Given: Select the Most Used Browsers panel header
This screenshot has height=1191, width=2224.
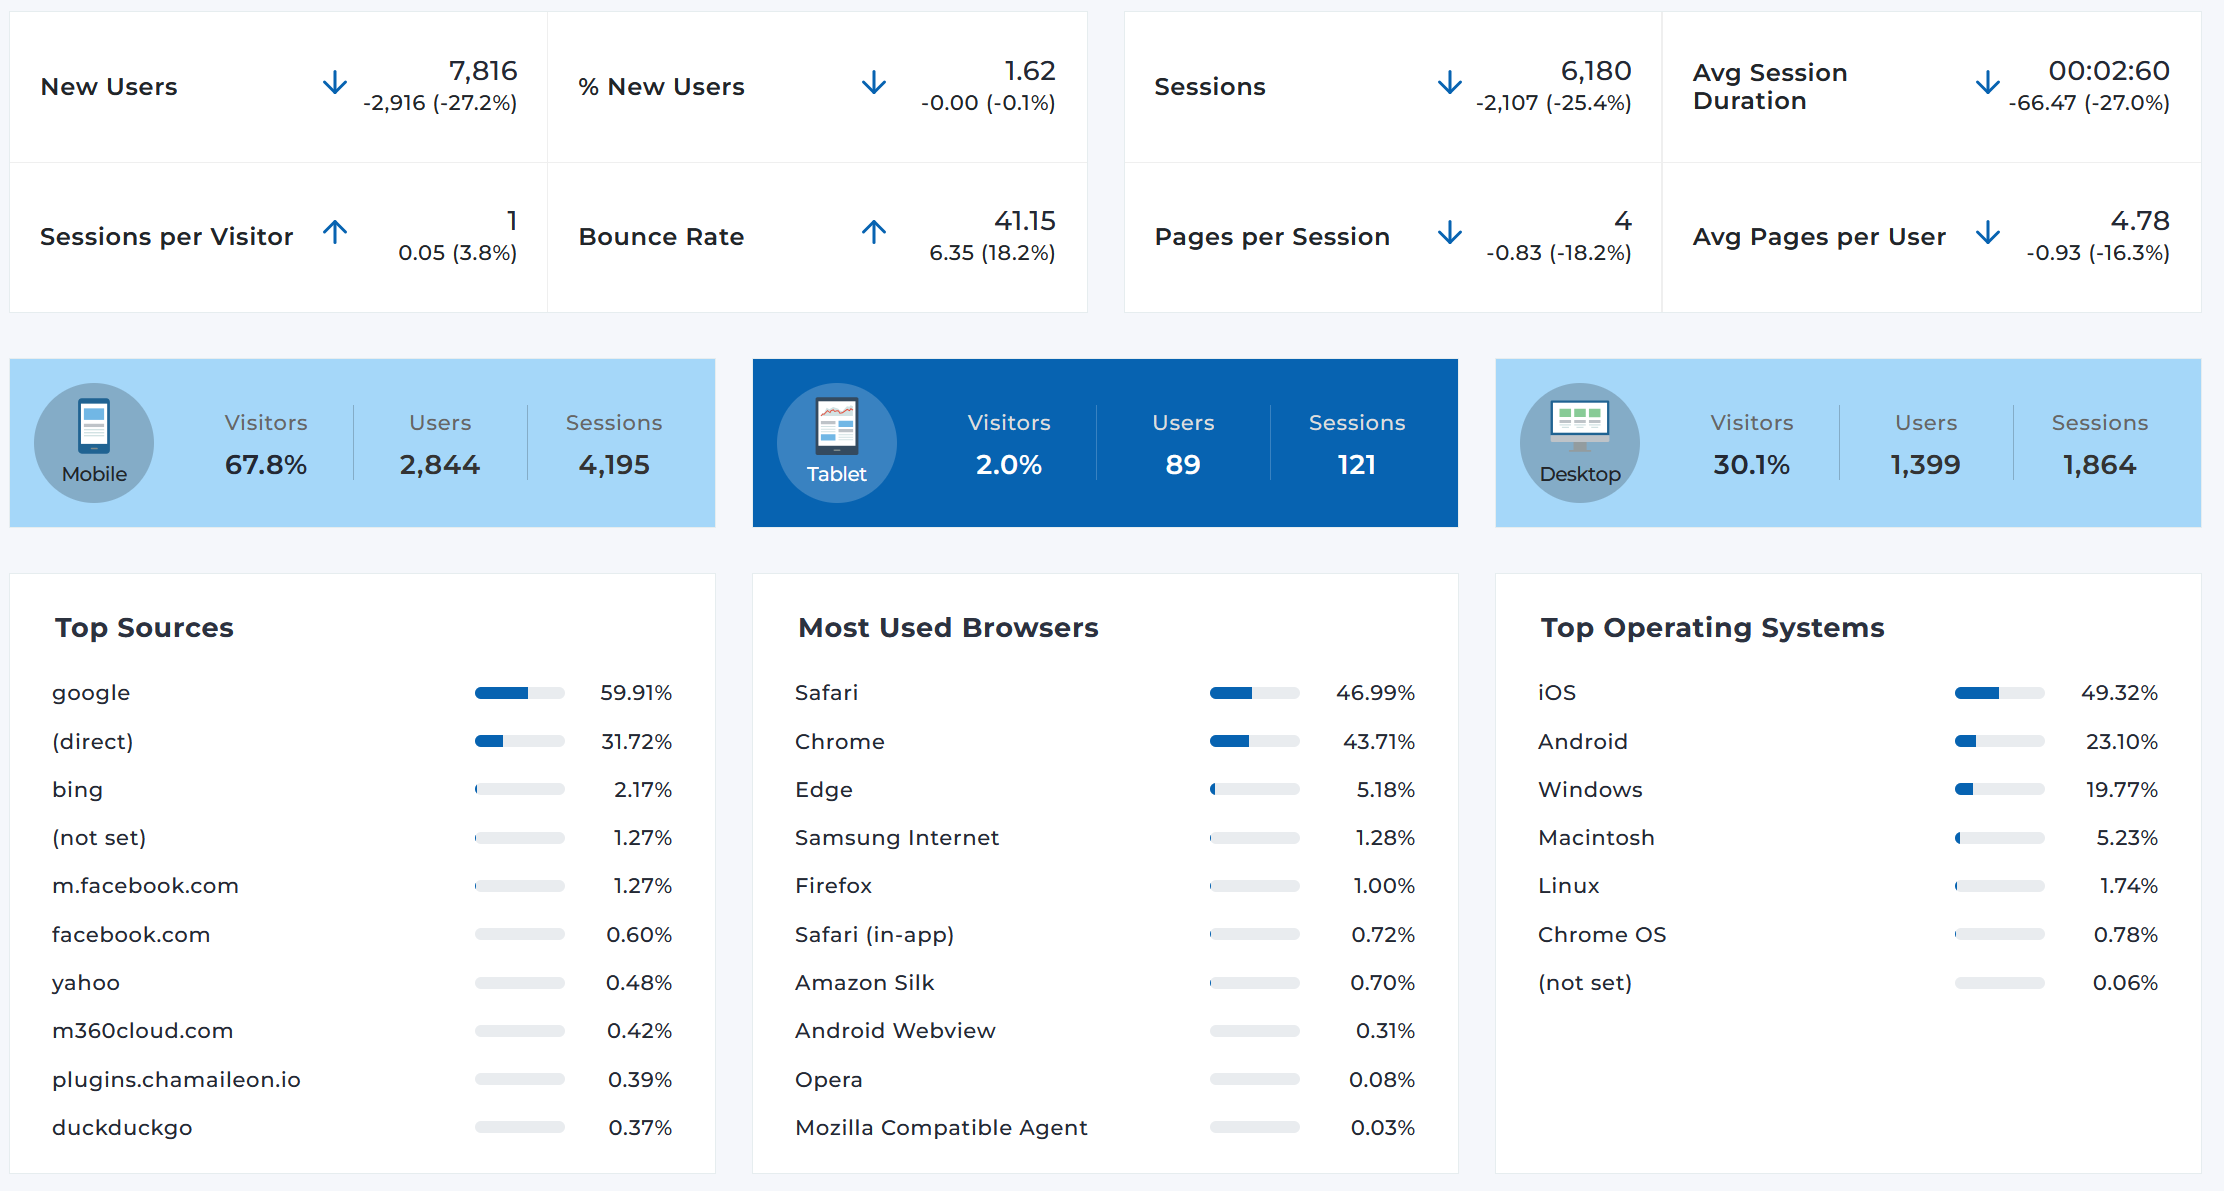Looking at the screenshot, I should coord(948,627).
